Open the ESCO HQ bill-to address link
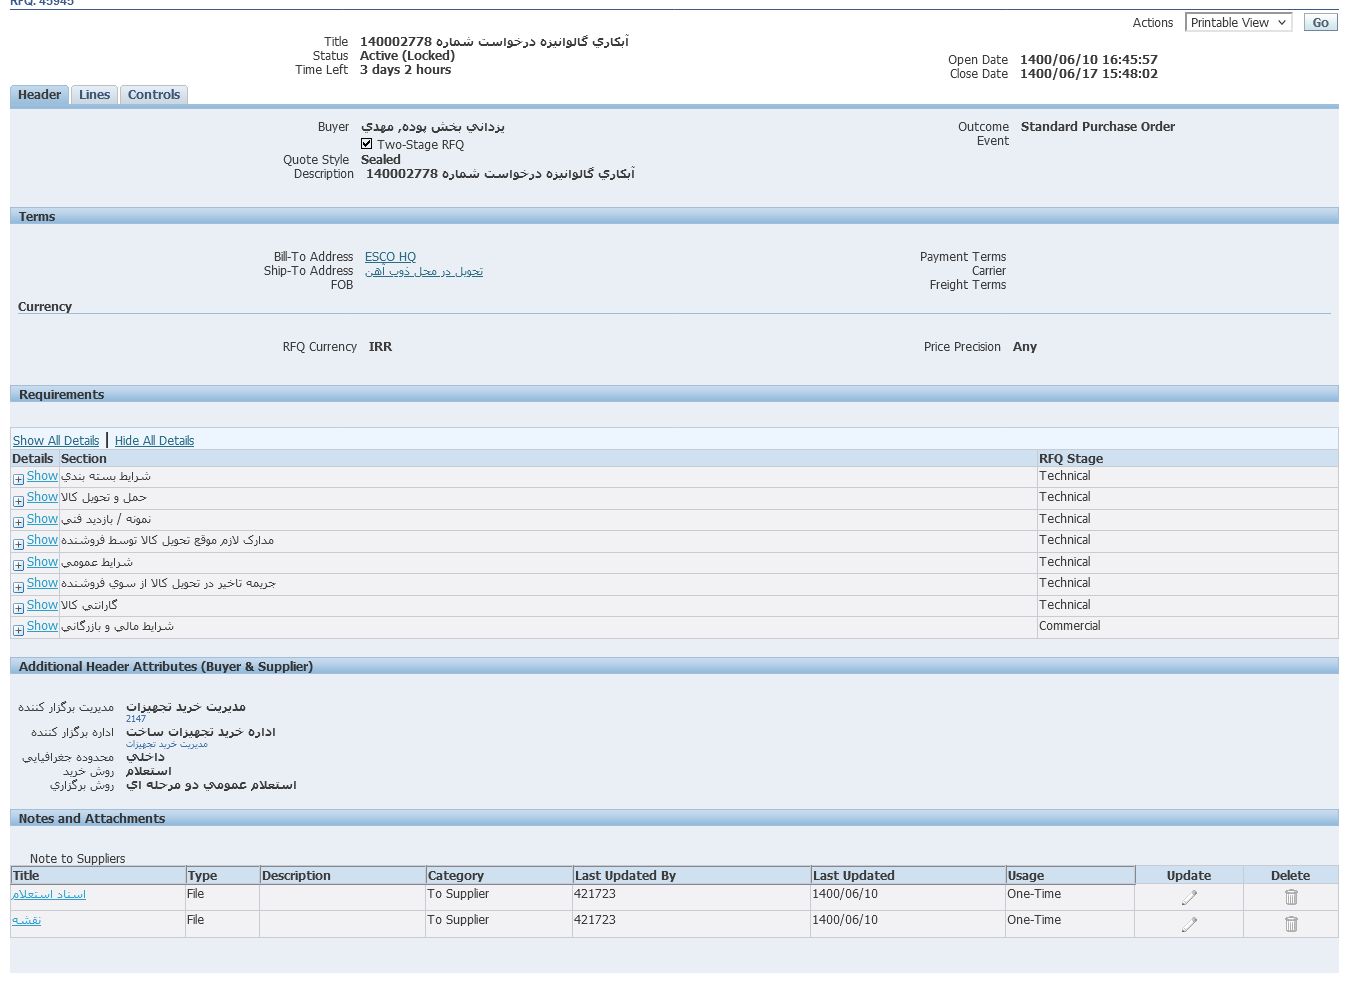The height and width of the screenshot is (982, 1347). coord(390,257)
